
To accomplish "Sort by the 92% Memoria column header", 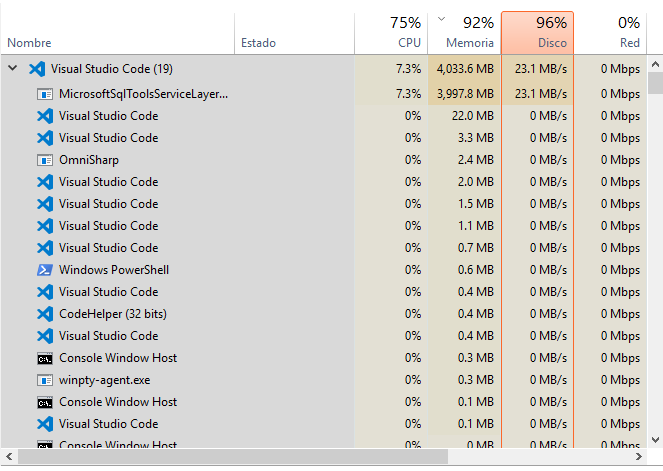I will [x=464, y=34].
